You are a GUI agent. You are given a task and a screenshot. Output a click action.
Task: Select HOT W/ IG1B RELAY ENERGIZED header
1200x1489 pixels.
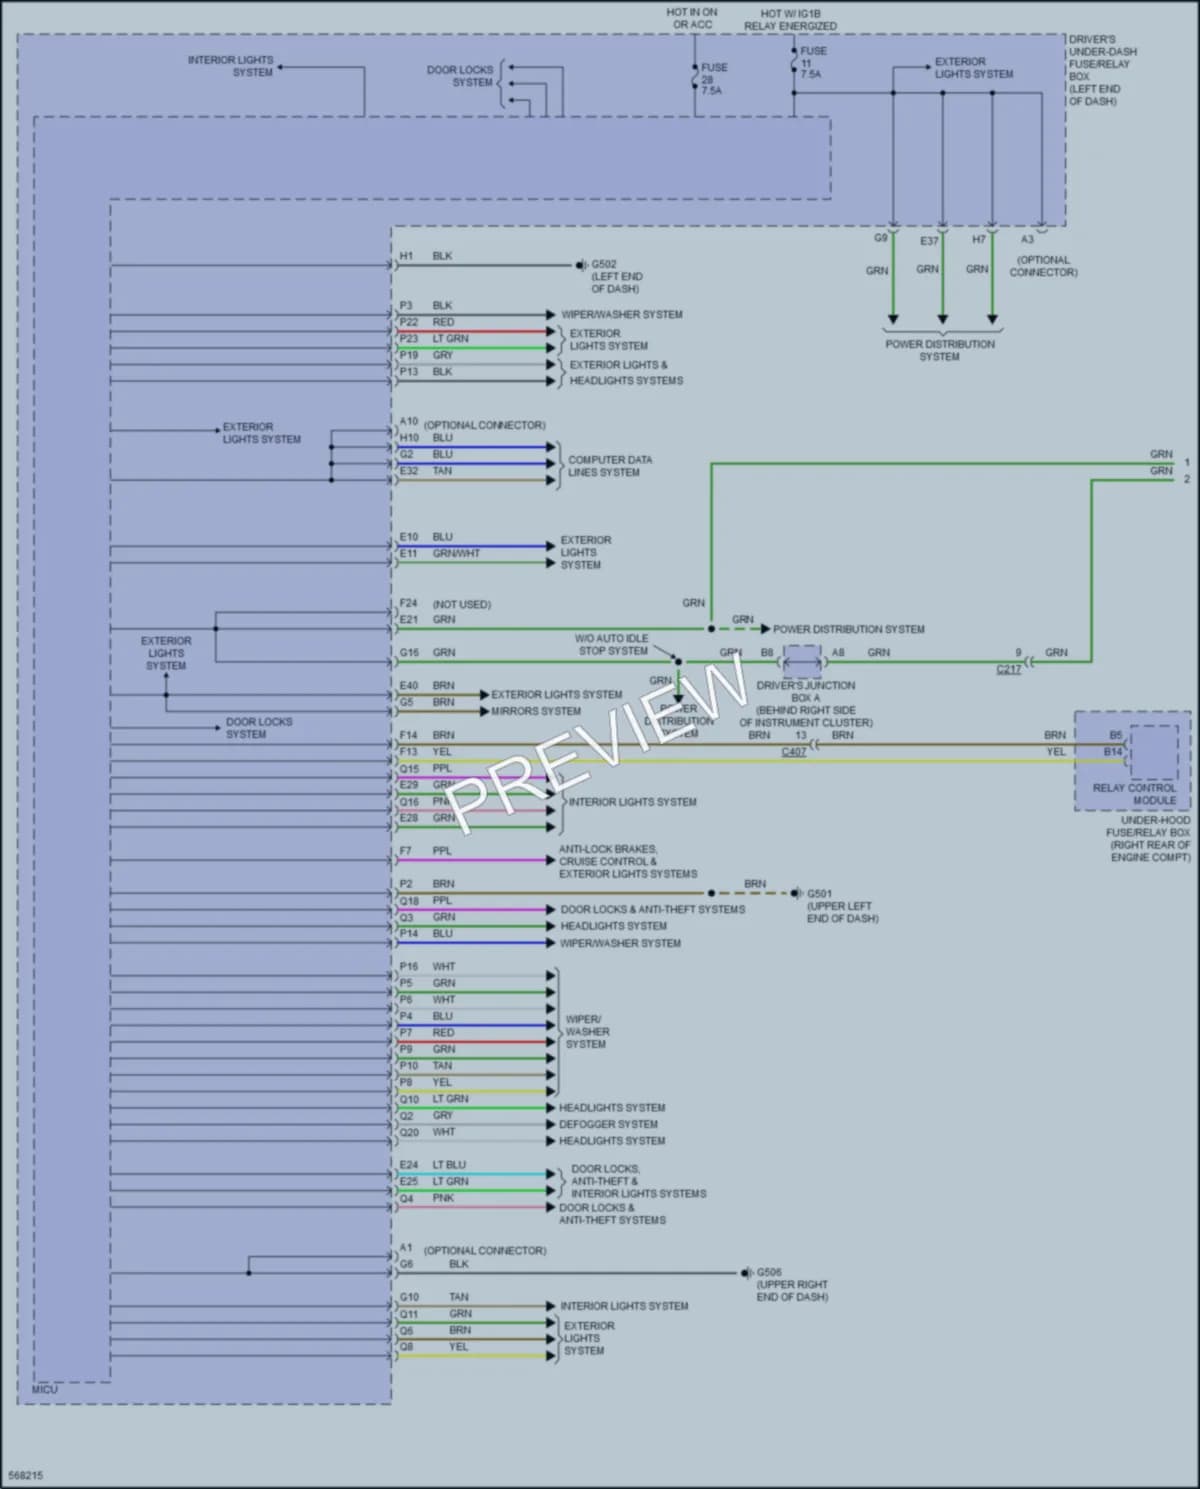tap(790, 20)
